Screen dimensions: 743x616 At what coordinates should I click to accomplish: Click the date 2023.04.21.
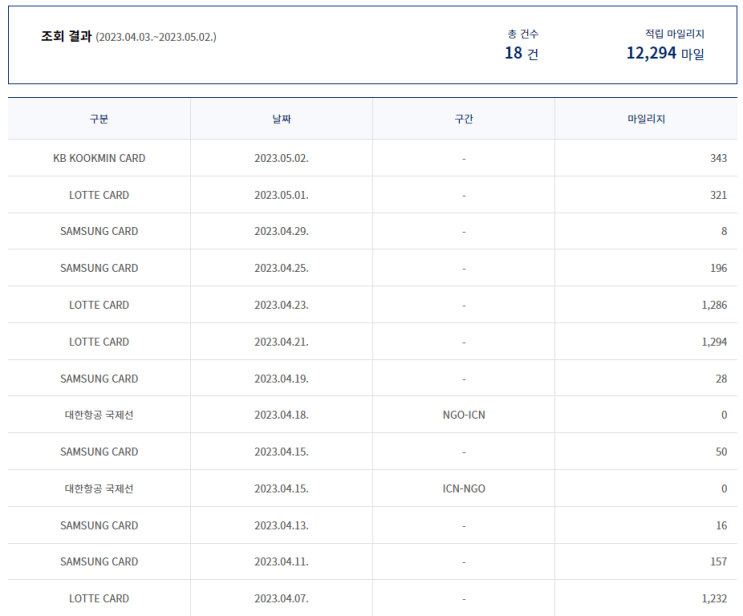tap(281, 342)
